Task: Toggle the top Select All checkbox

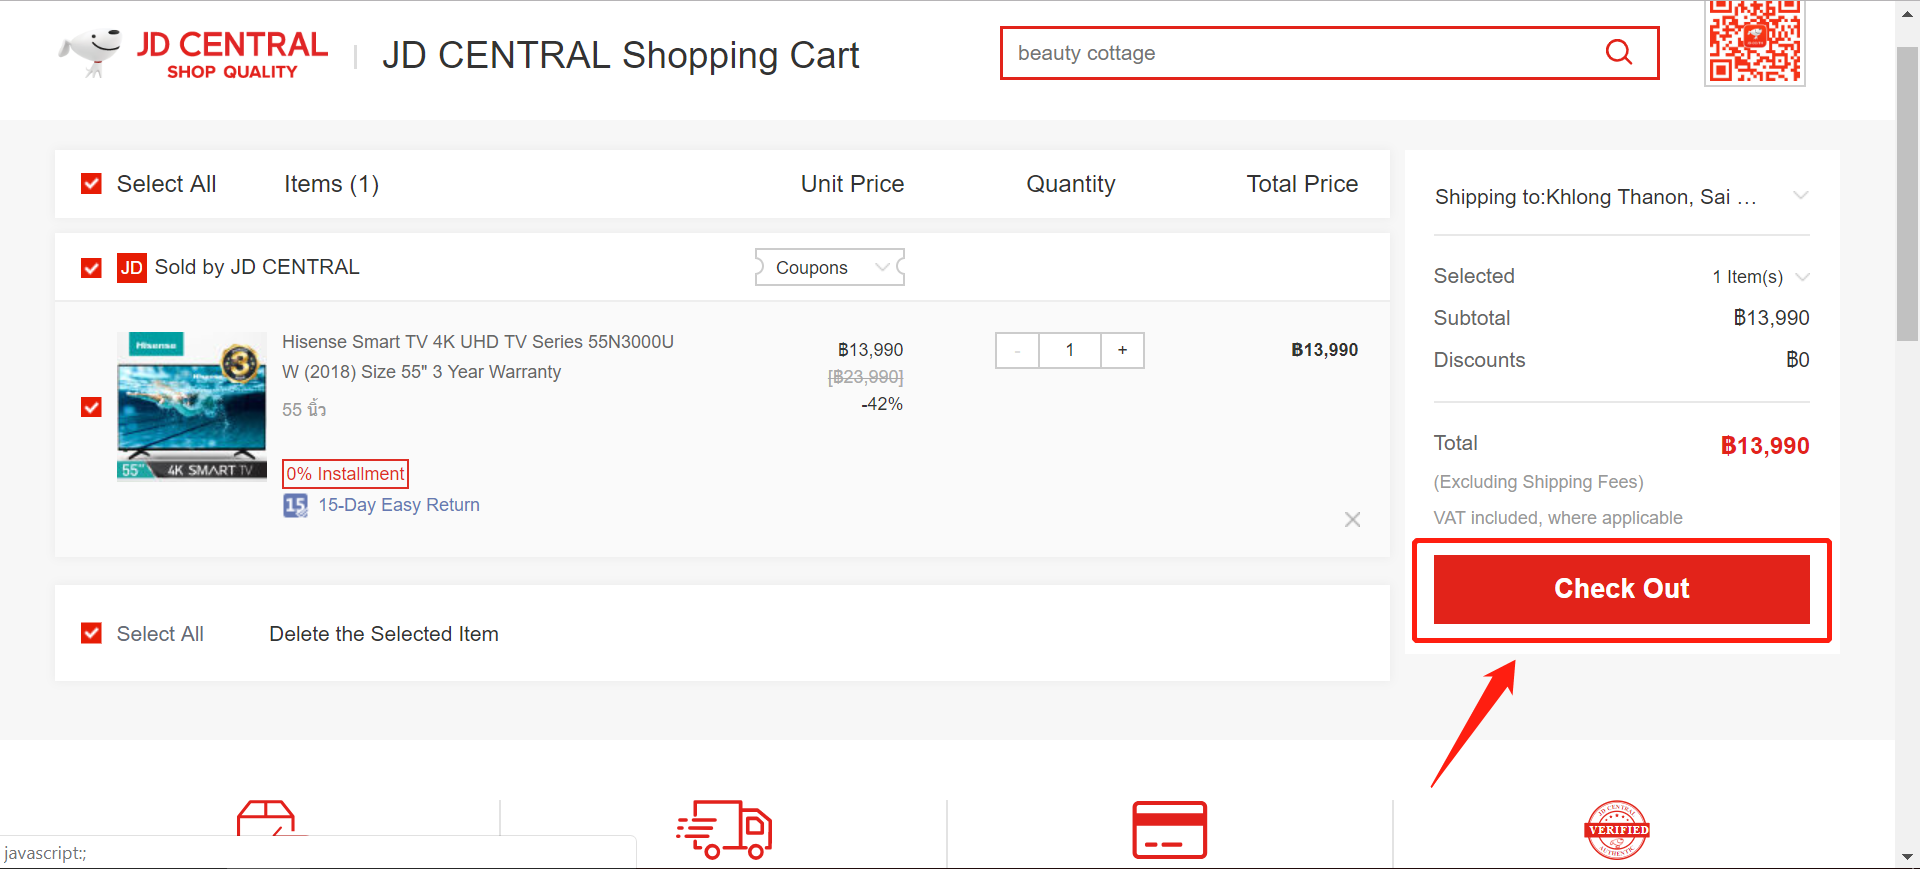Action: 91,184
